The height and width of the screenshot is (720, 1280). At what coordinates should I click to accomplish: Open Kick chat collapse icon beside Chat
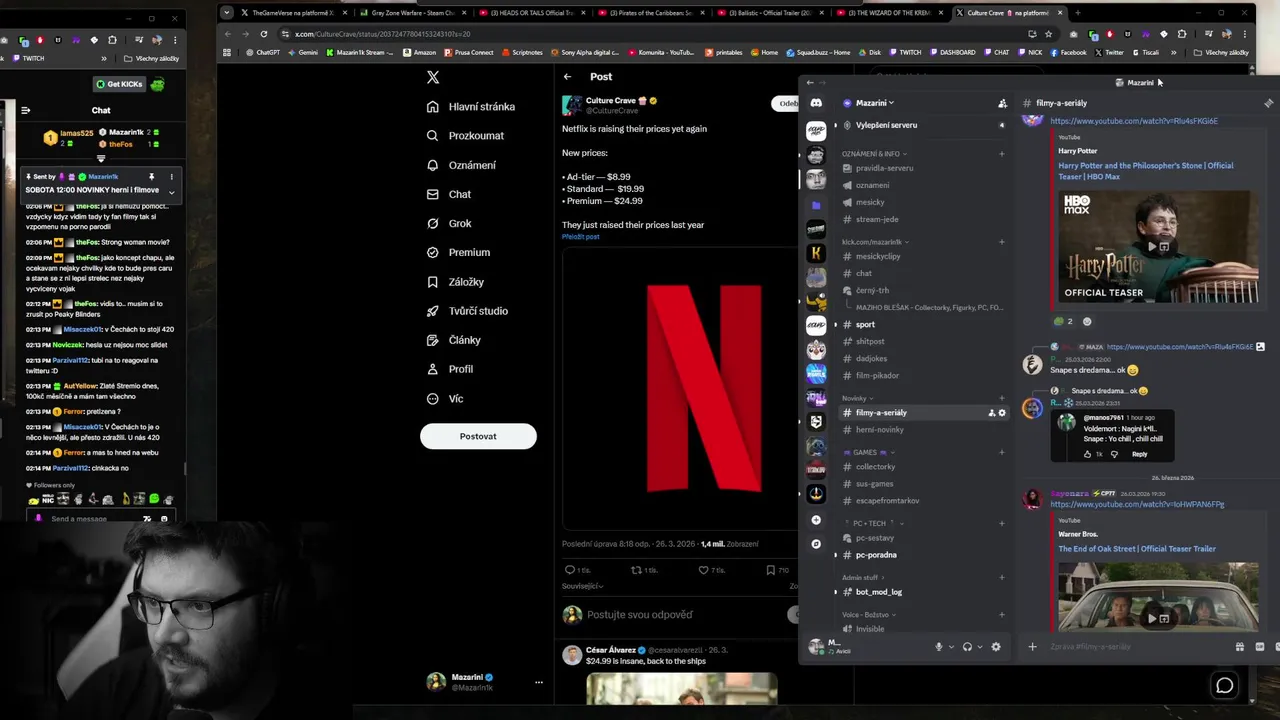pyautogui.click(x=26, y=111)
